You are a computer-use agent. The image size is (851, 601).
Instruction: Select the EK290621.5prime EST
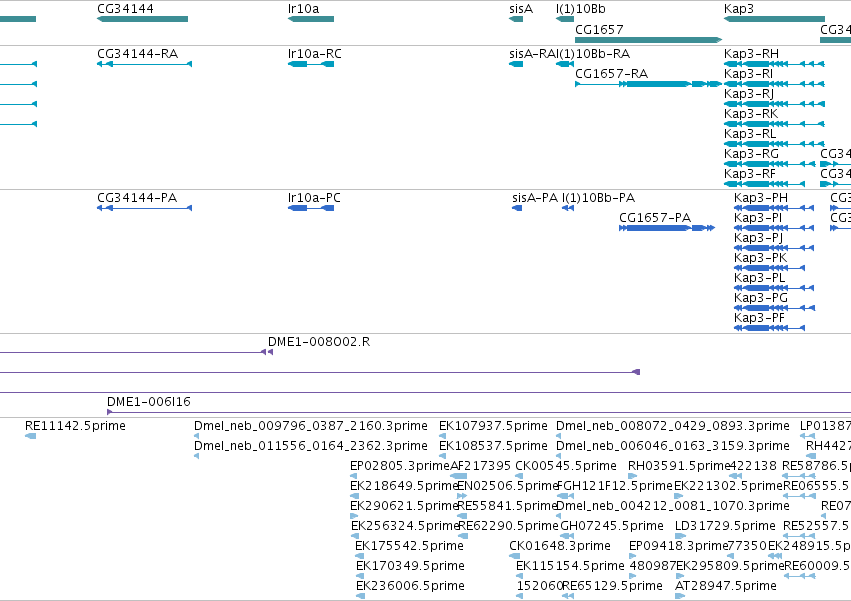[x=354, y=516]
